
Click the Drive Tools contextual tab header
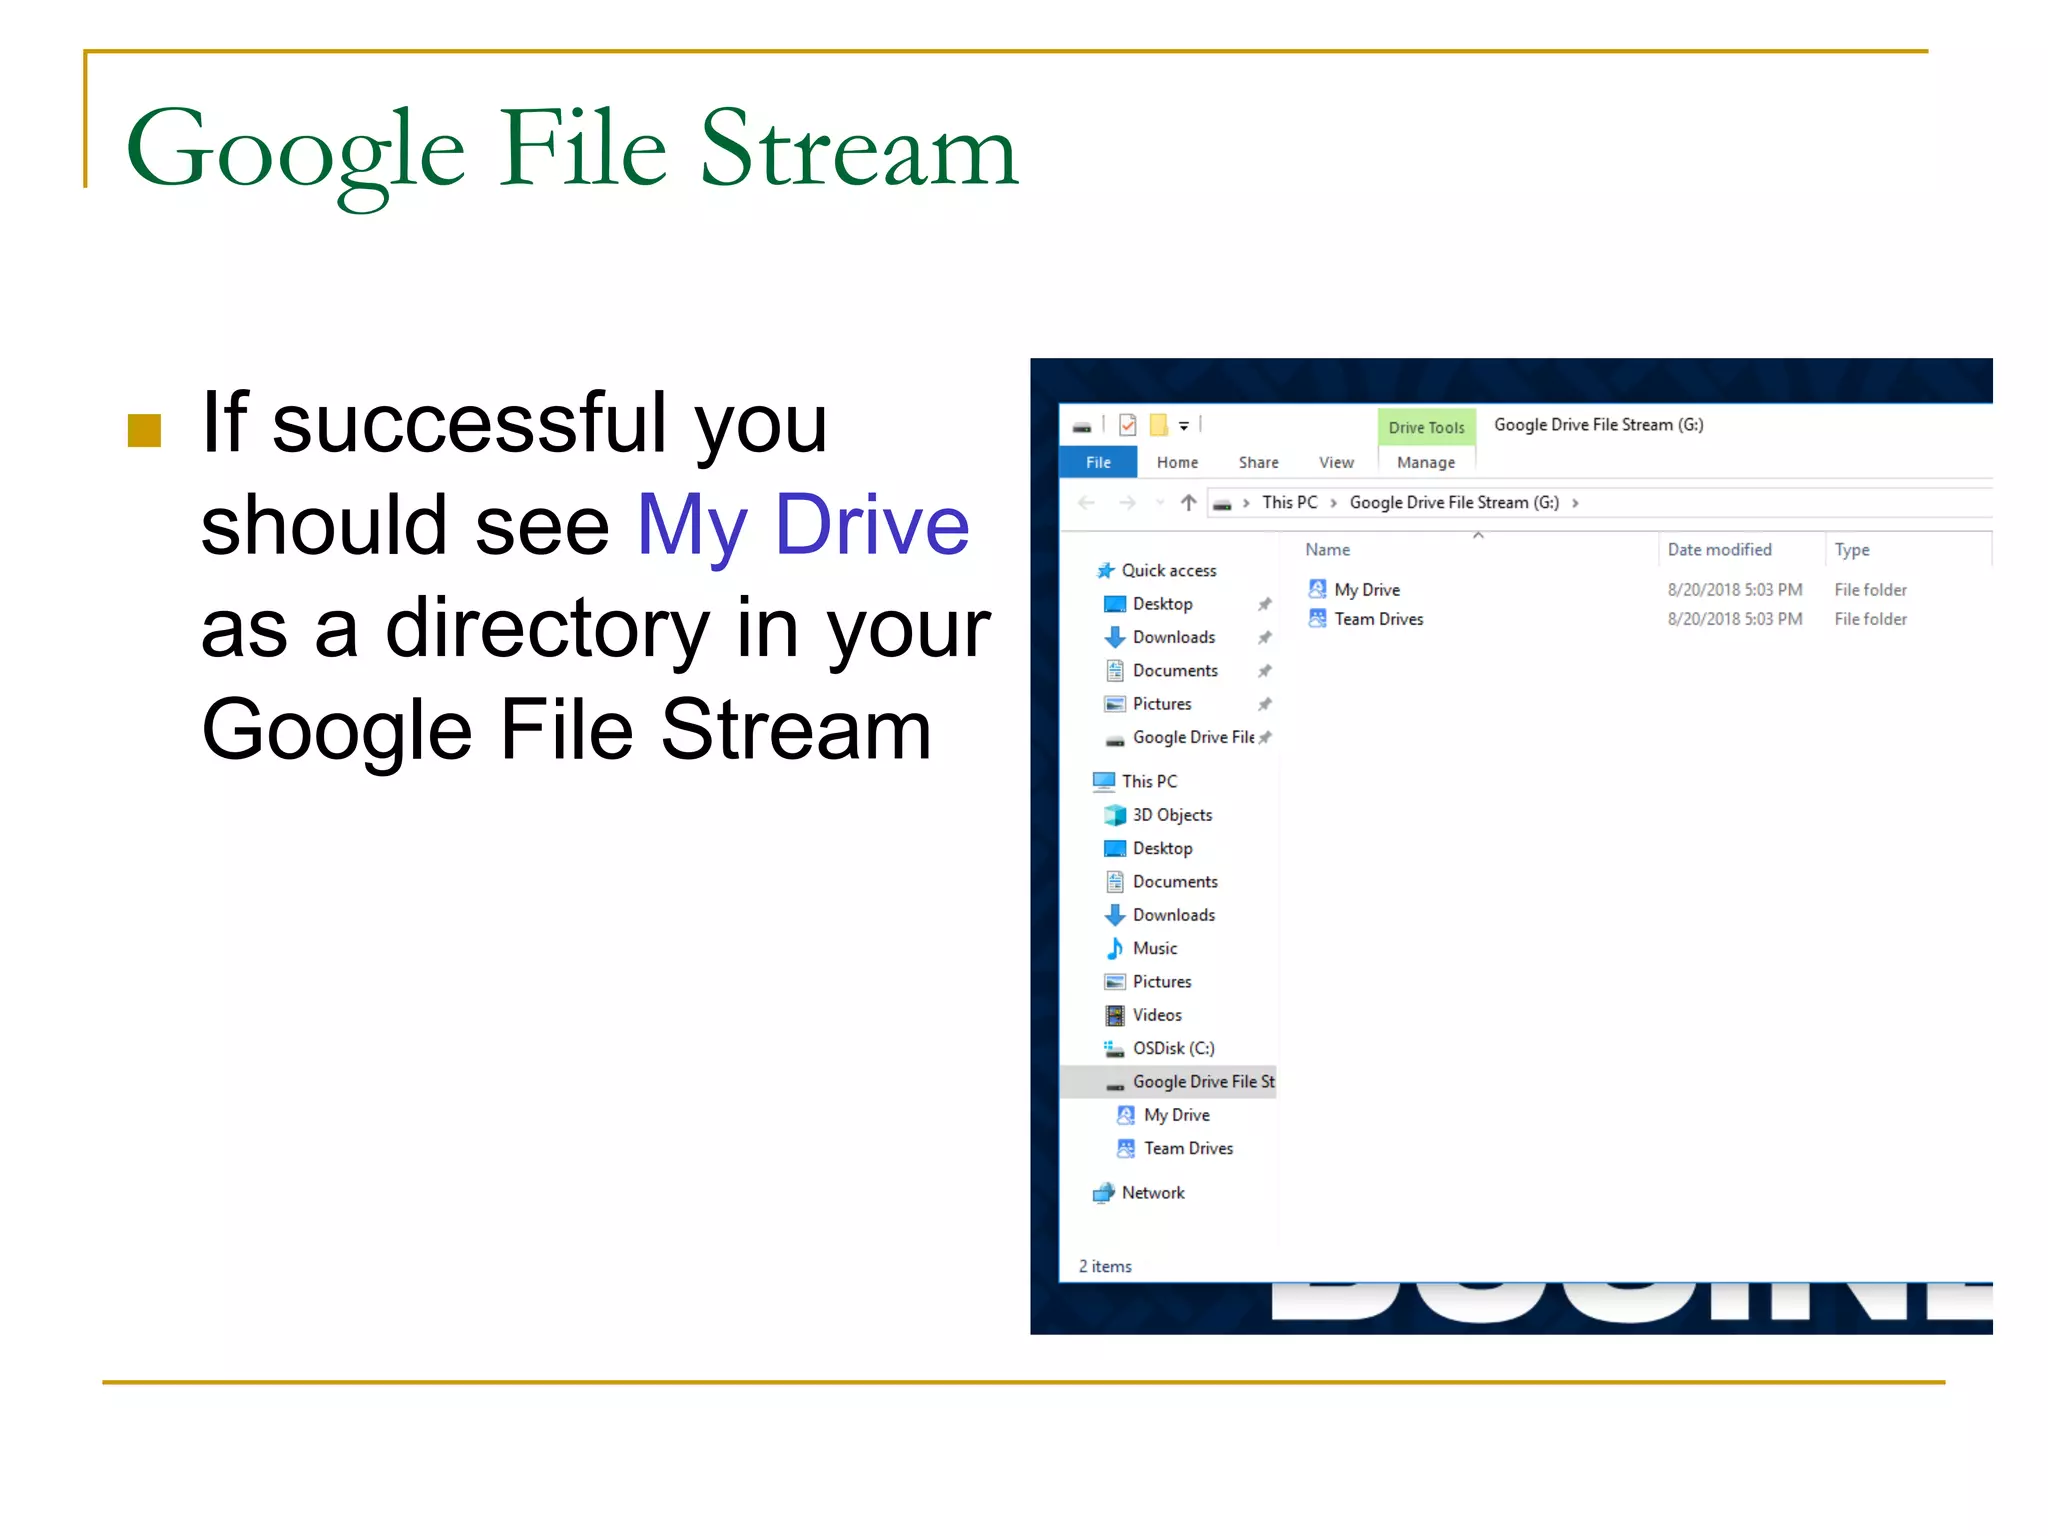[1426, 427]
